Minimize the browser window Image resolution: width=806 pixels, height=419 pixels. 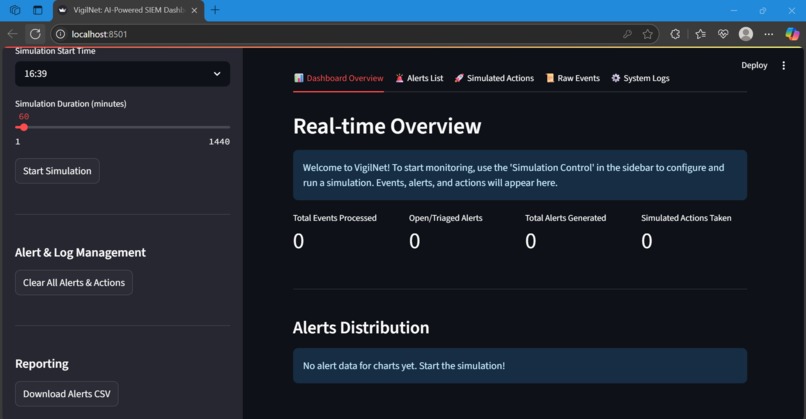[x=734, y=10]
